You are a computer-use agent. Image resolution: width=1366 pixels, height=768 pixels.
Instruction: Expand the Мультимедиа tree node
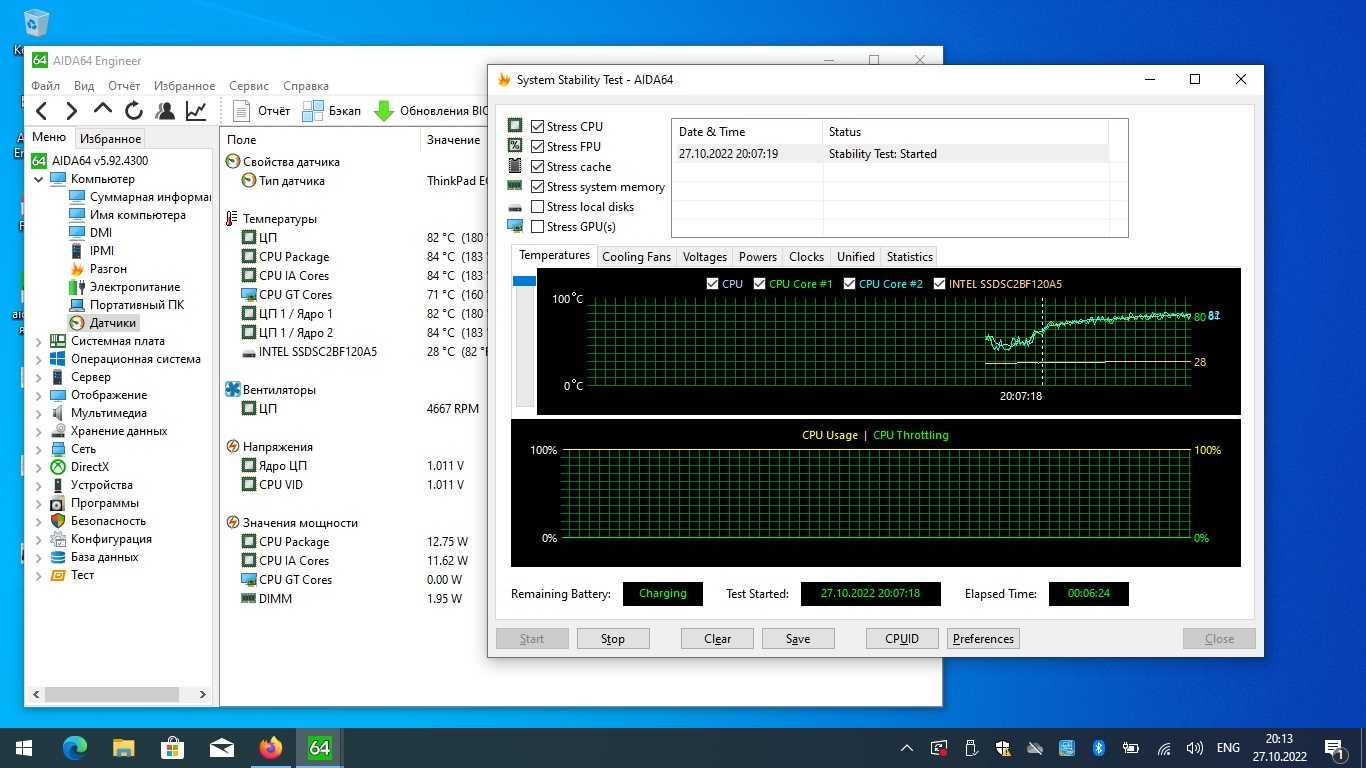coord(39,413)
